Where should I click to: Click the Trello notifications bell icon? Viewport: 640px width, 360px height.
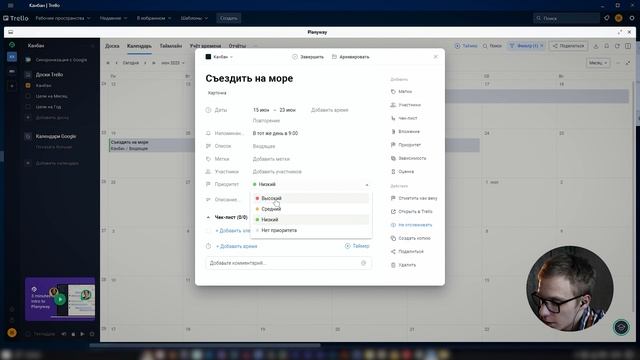point(607,18)
